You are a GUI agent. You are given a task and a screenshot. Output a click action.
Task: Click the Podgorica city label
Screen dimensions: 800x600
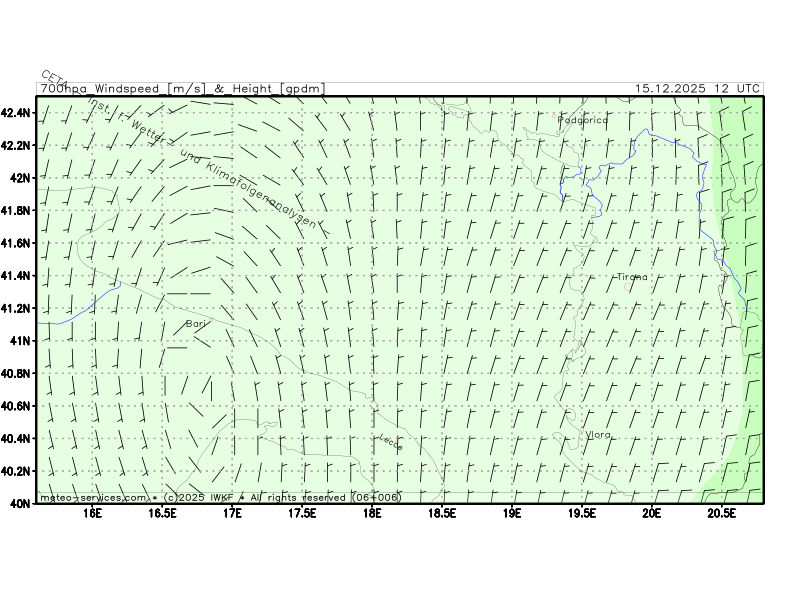(x=583, y=120)
